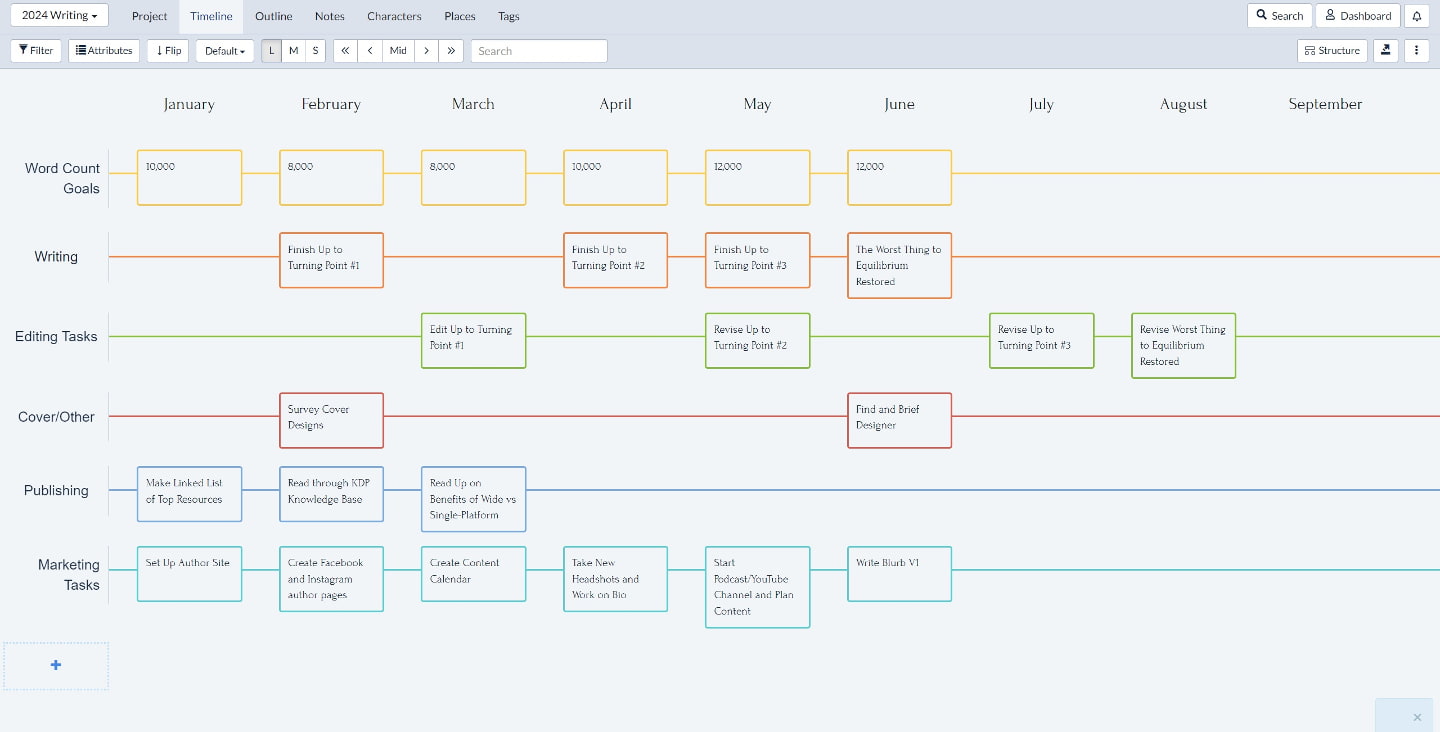Click the timeline search input field

(x=539, y=51)
